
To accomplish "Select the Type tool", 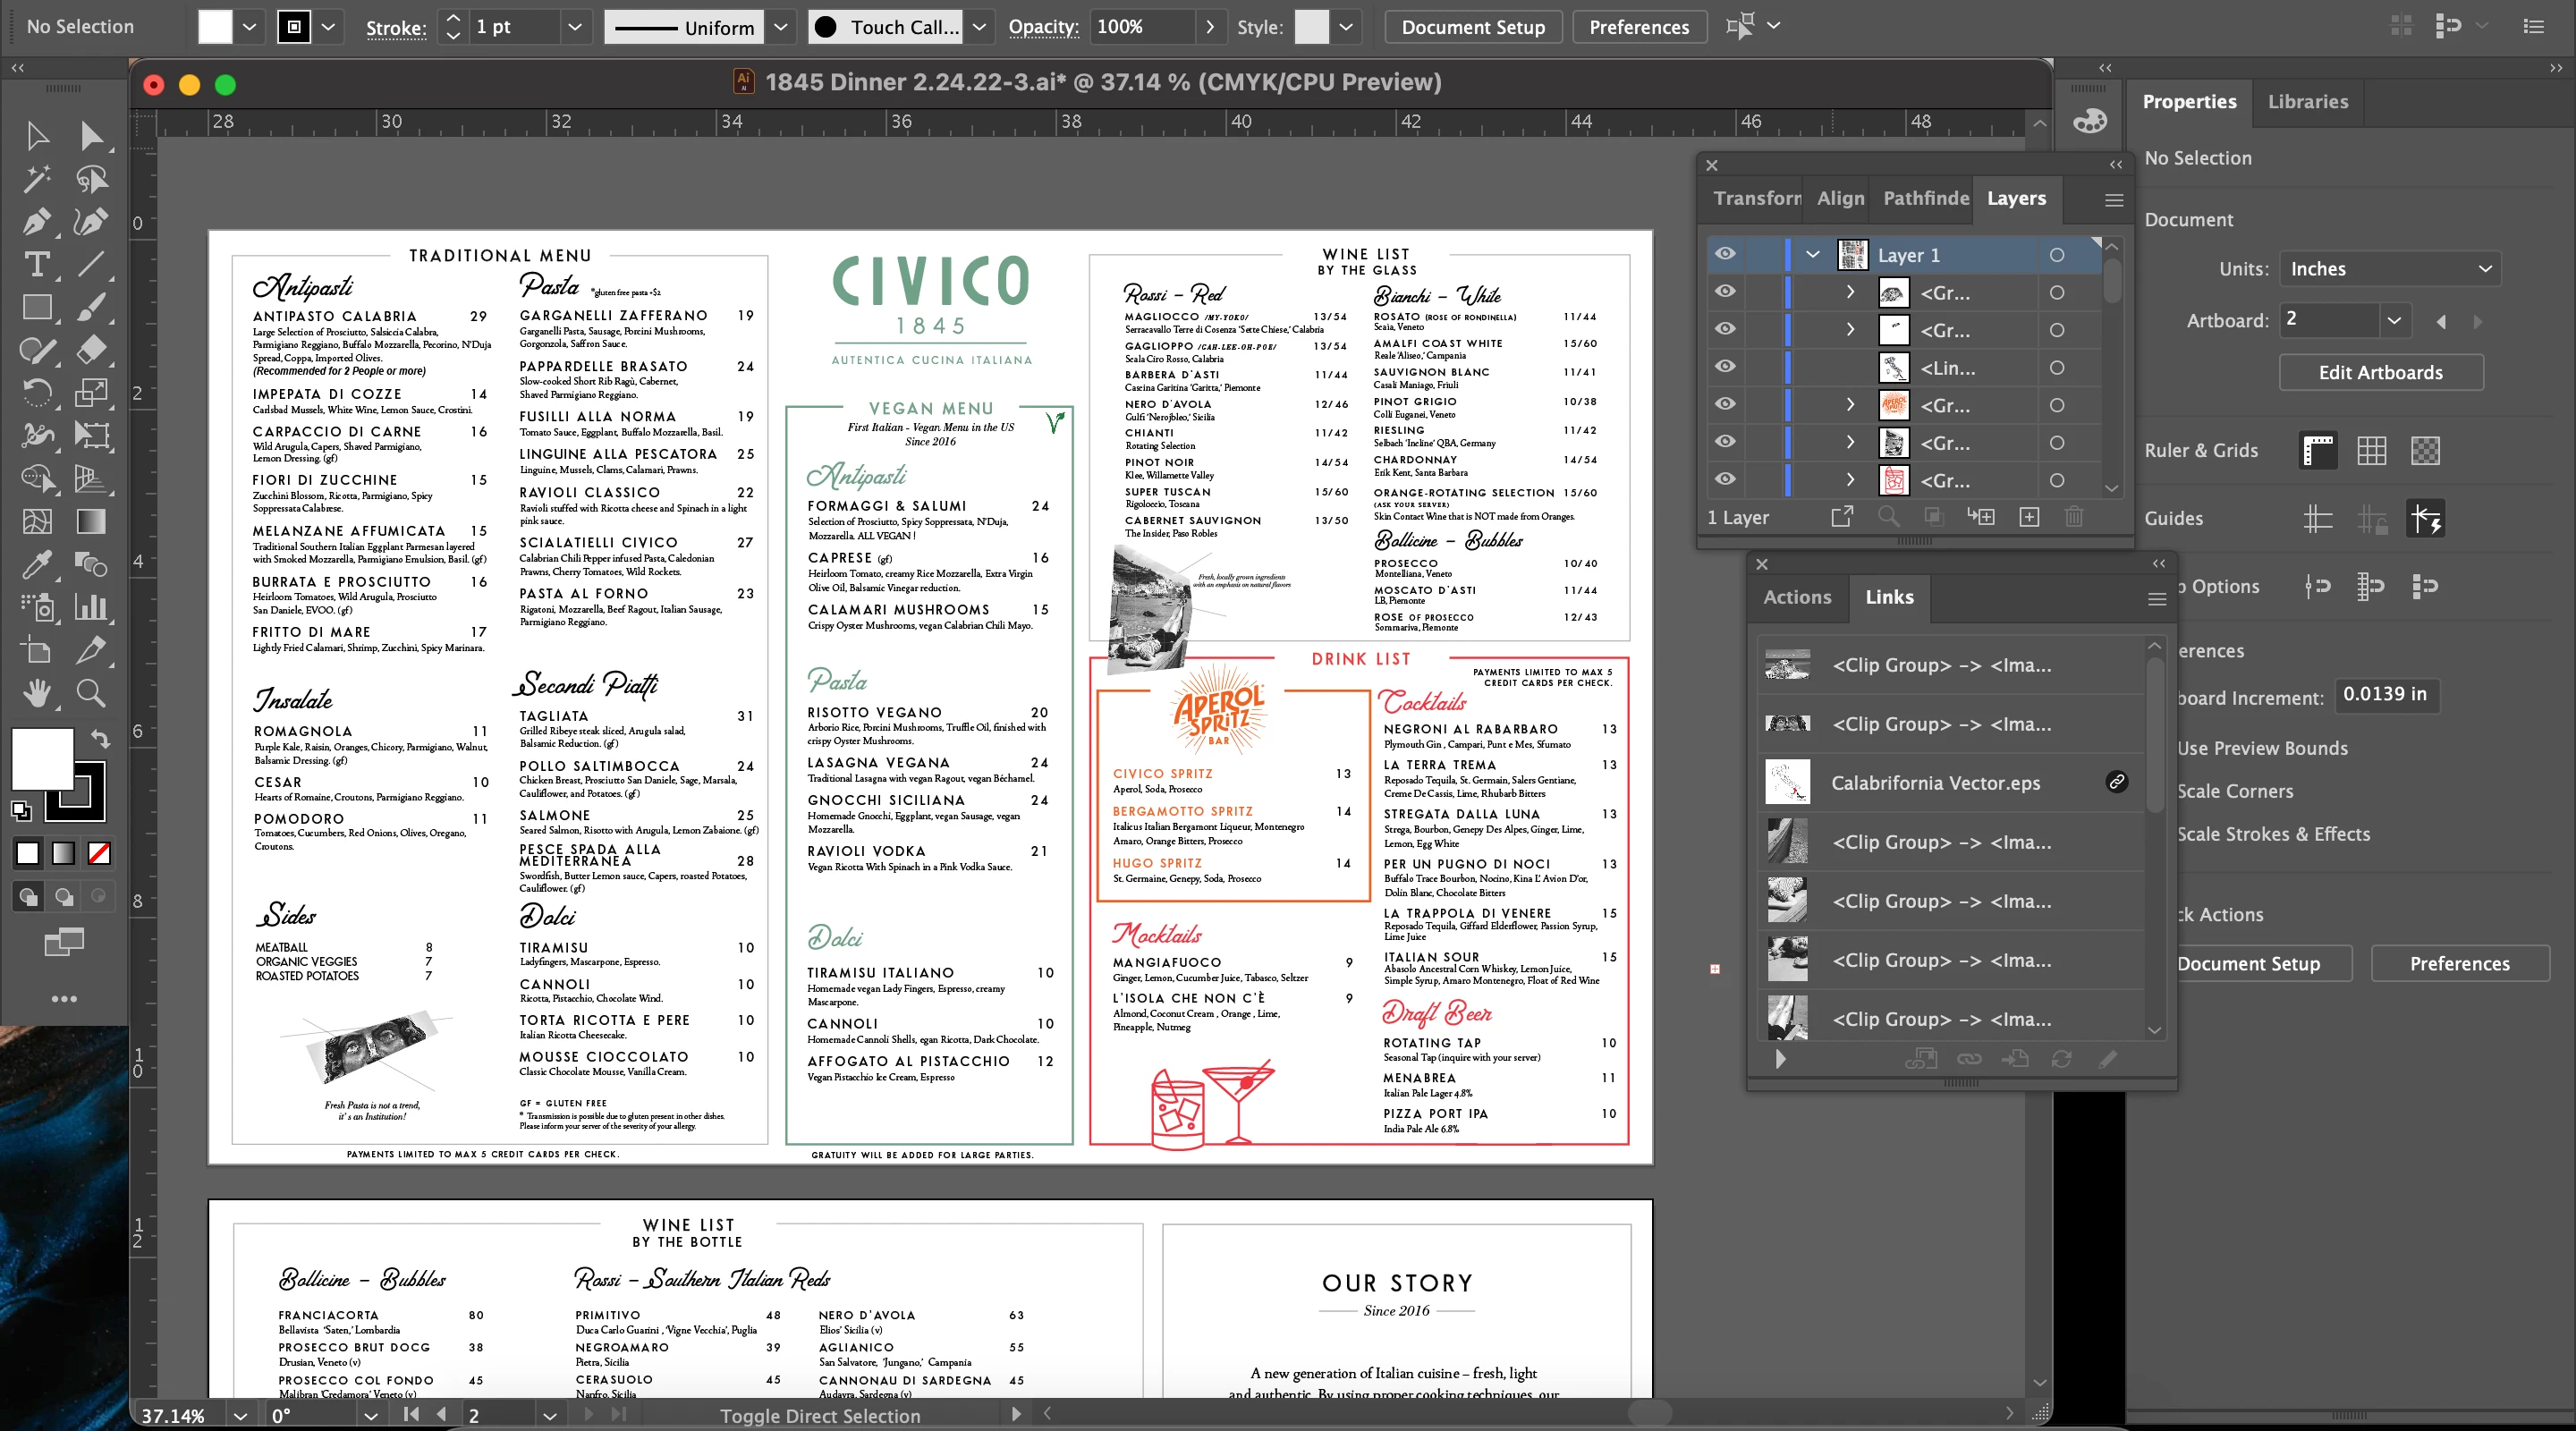I will click(37, 264).
